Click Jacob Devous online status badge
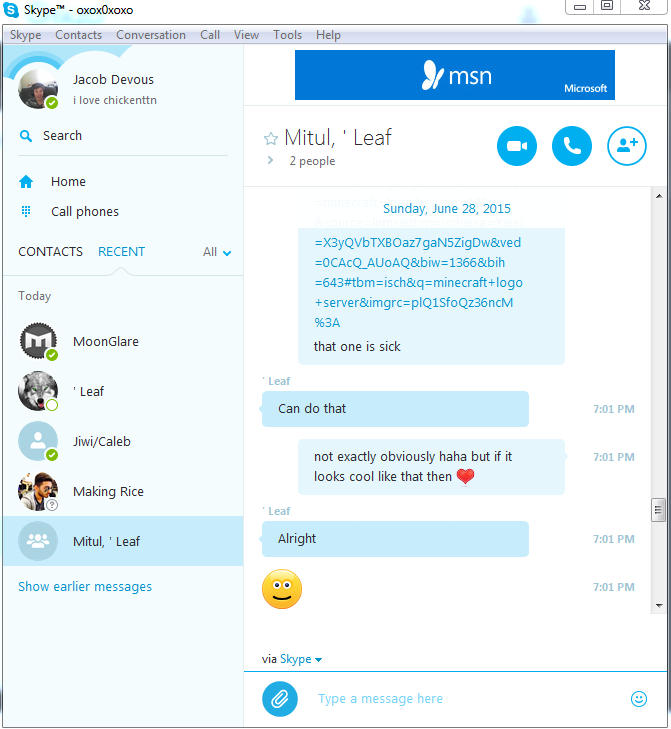This screenshot has height=729, width=671. 52,103
